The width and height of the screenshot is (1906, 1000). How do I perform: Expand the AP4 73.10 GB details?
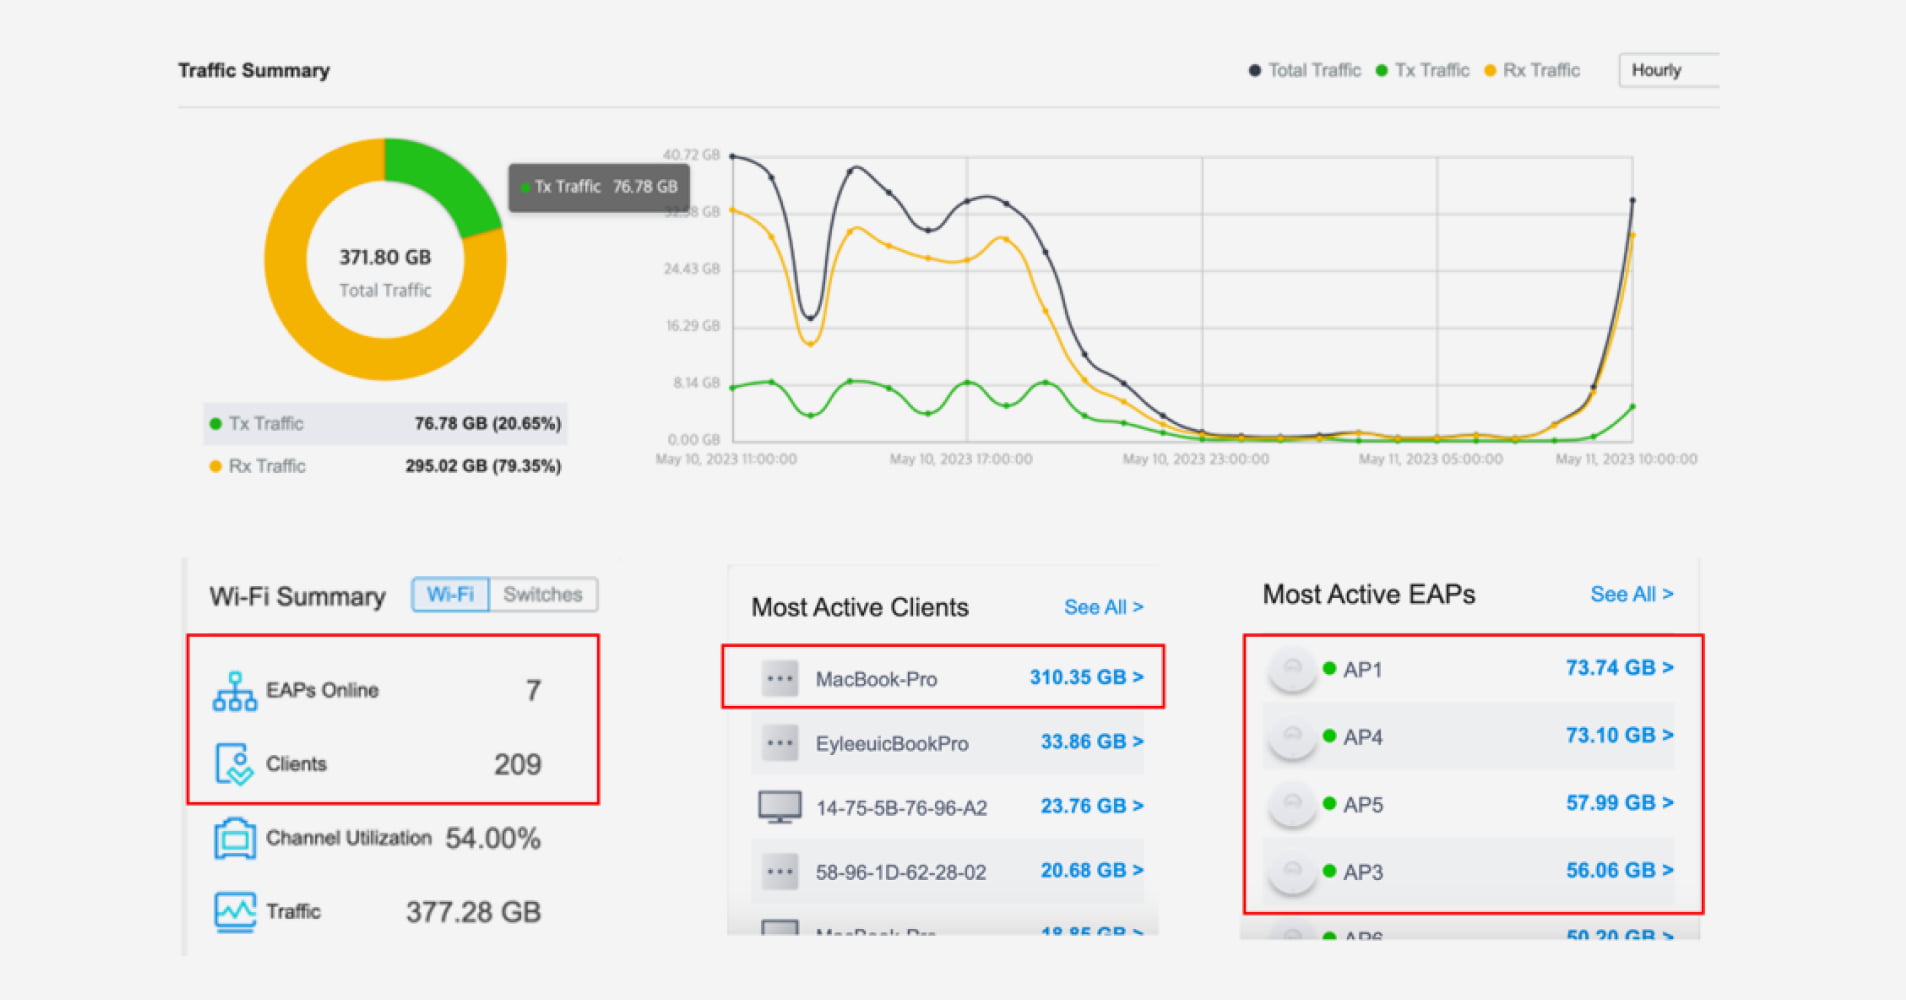pyautogui.click(x=1618, y=736)
